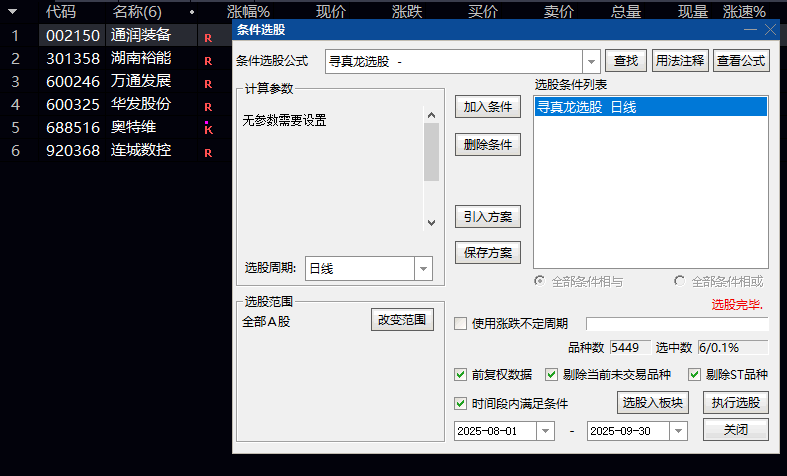Minimize the 条件选股 dialog

750,30
